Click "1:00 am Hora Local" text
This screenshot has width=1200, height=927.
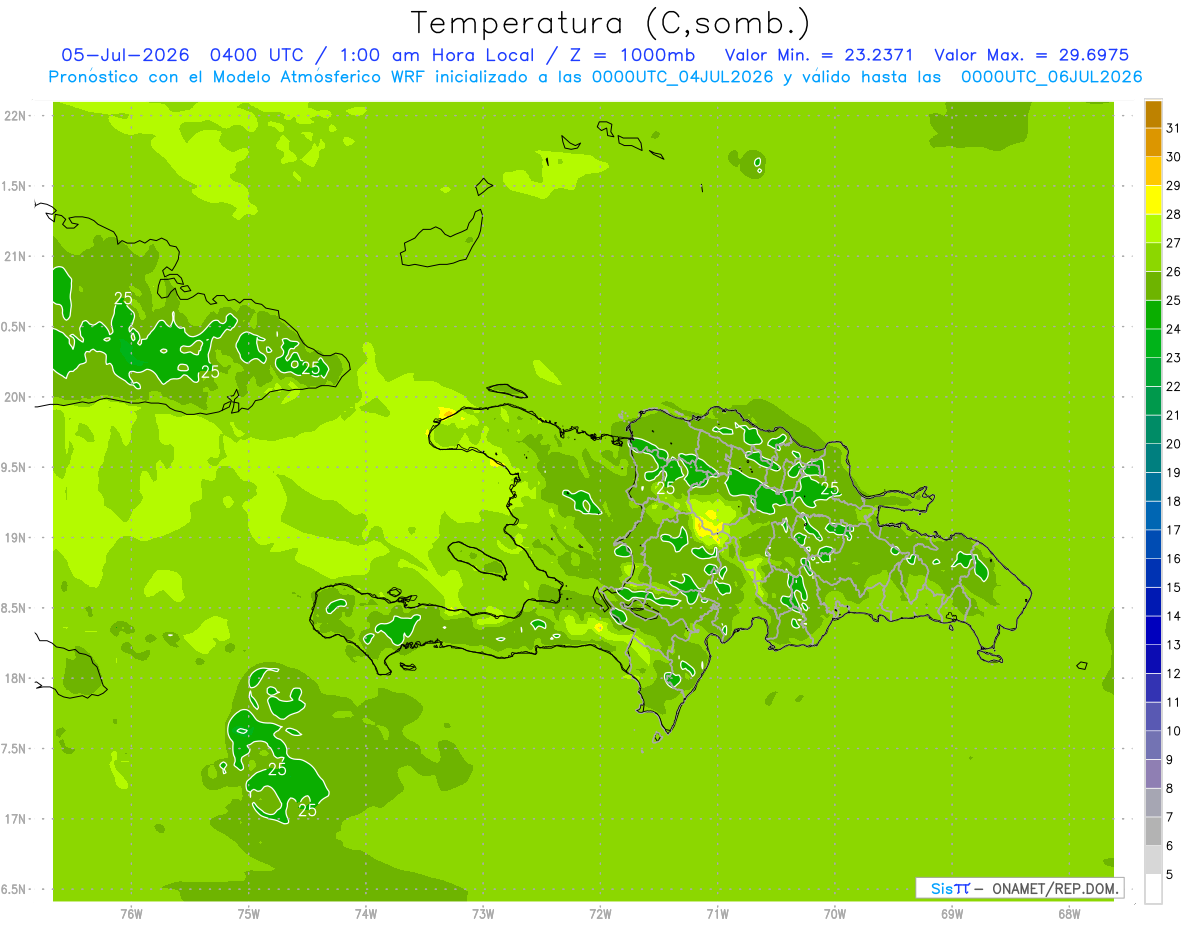tap(435, 55)
